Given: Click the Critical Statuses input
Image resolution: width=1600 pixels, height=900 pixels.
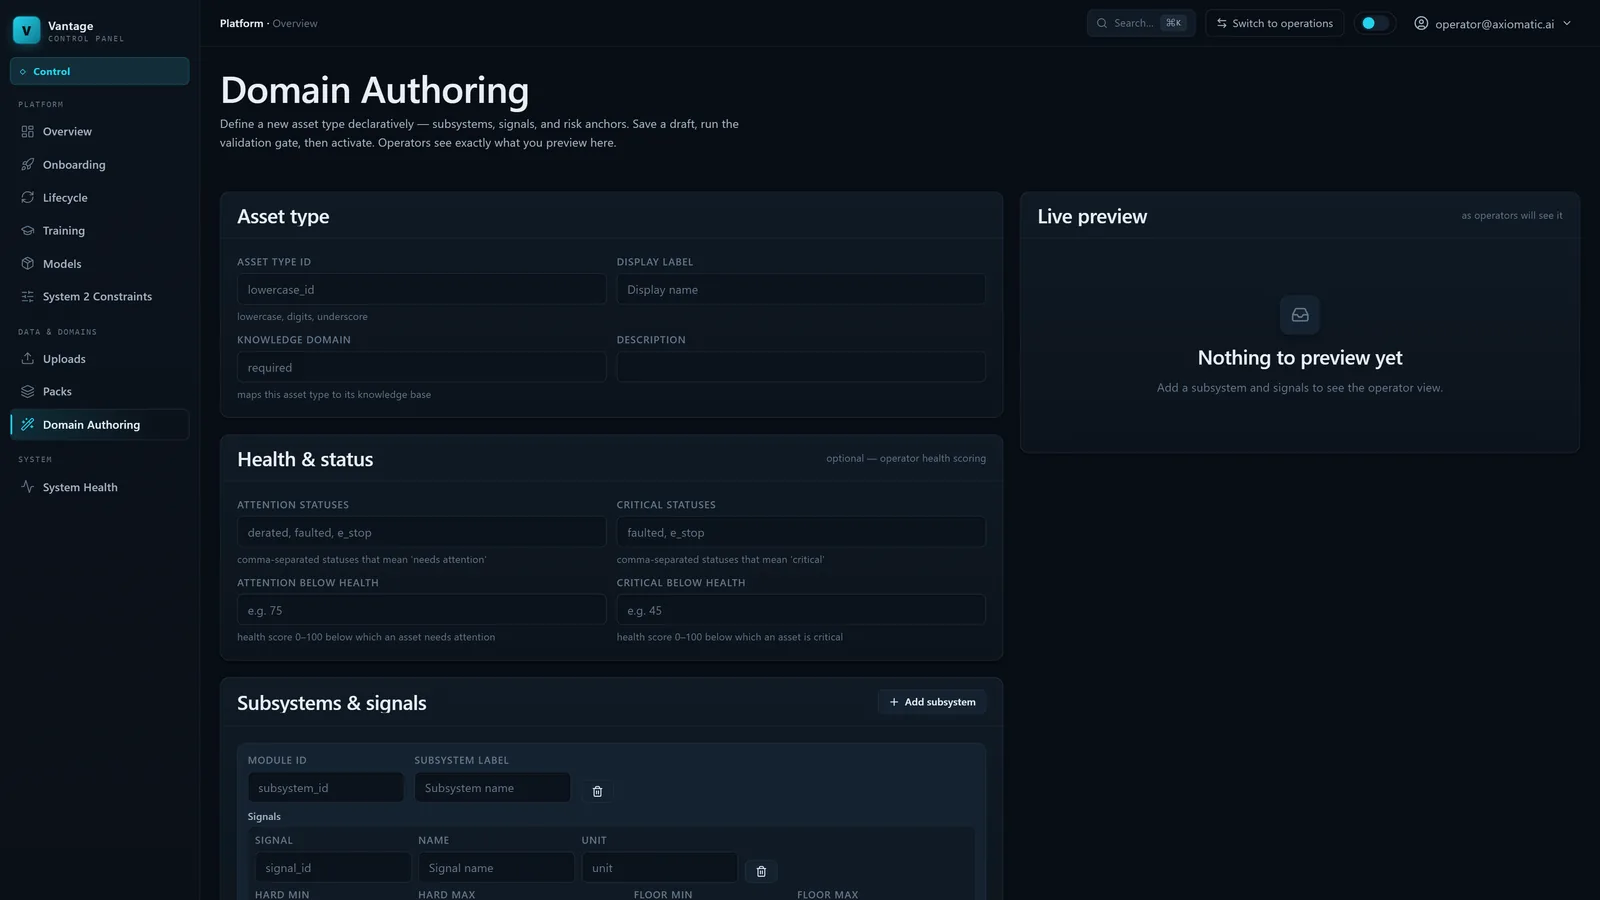Looking at the screenshot, I should click(801, 532).
